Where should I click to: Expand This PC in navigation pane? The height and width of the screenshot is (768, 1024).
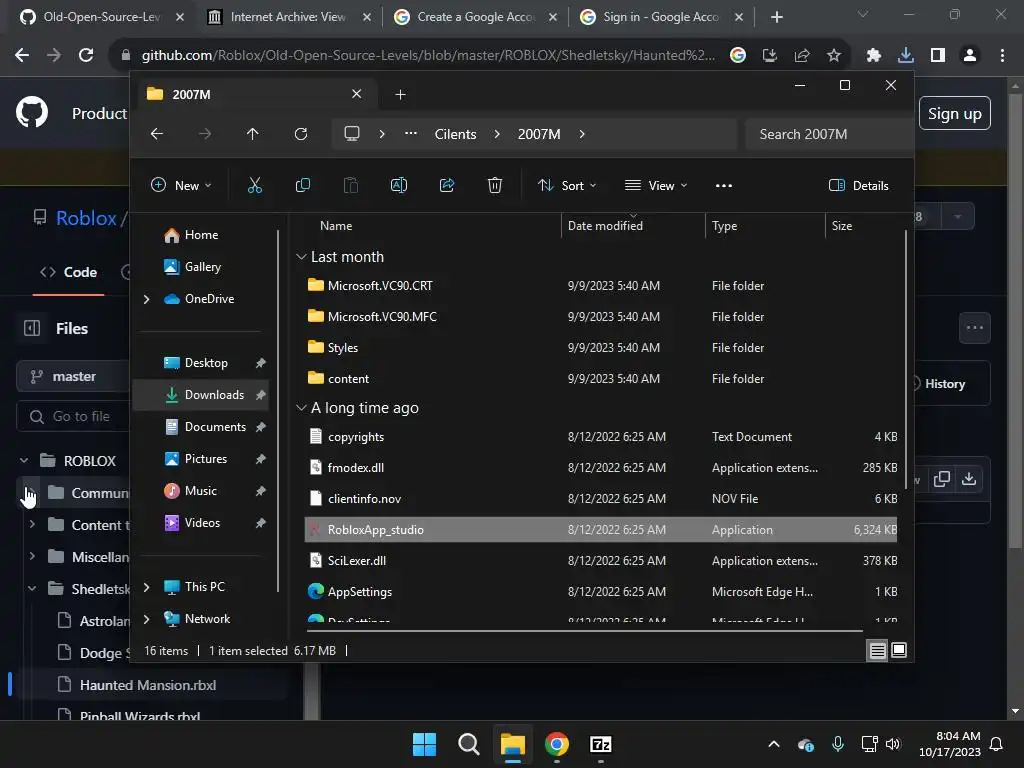click(146, 587)
